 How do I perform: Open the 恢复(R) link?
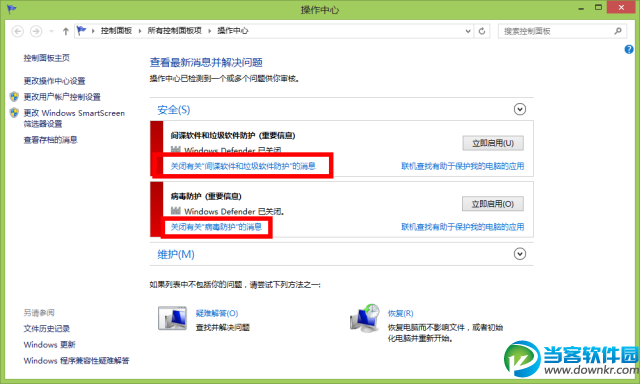click(400, 313)
